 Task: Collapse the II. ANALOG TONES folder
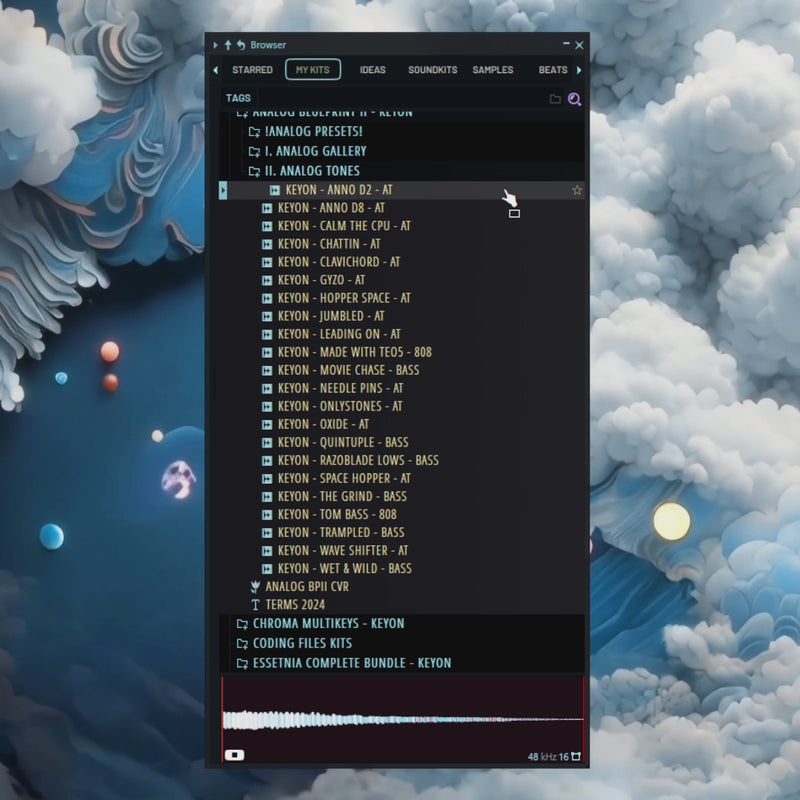311,171
